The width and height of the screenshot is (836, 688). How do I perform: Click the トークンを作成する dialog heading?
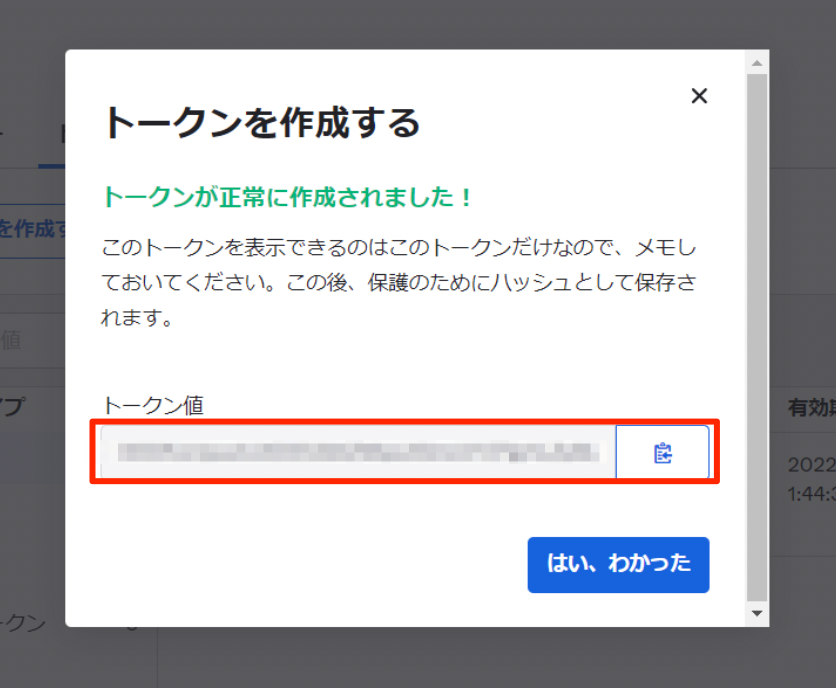[x=261, y=123]
